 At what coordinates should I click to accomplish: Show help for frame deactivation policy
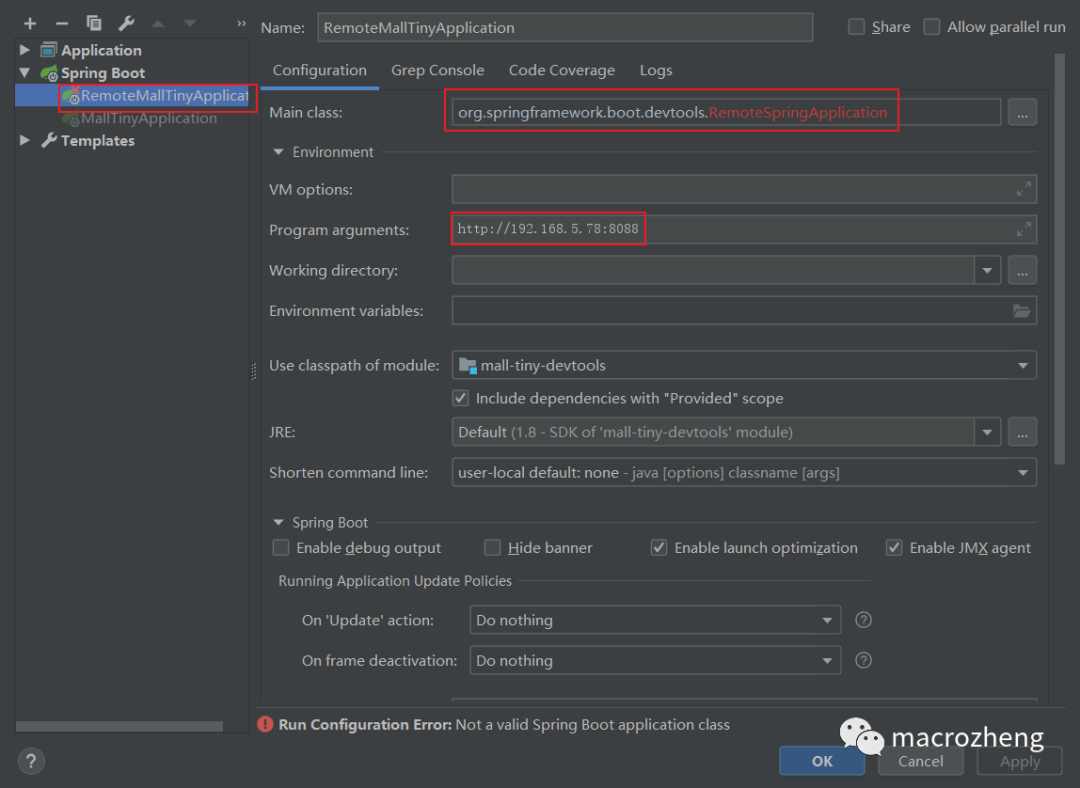(x=863, y=661)
